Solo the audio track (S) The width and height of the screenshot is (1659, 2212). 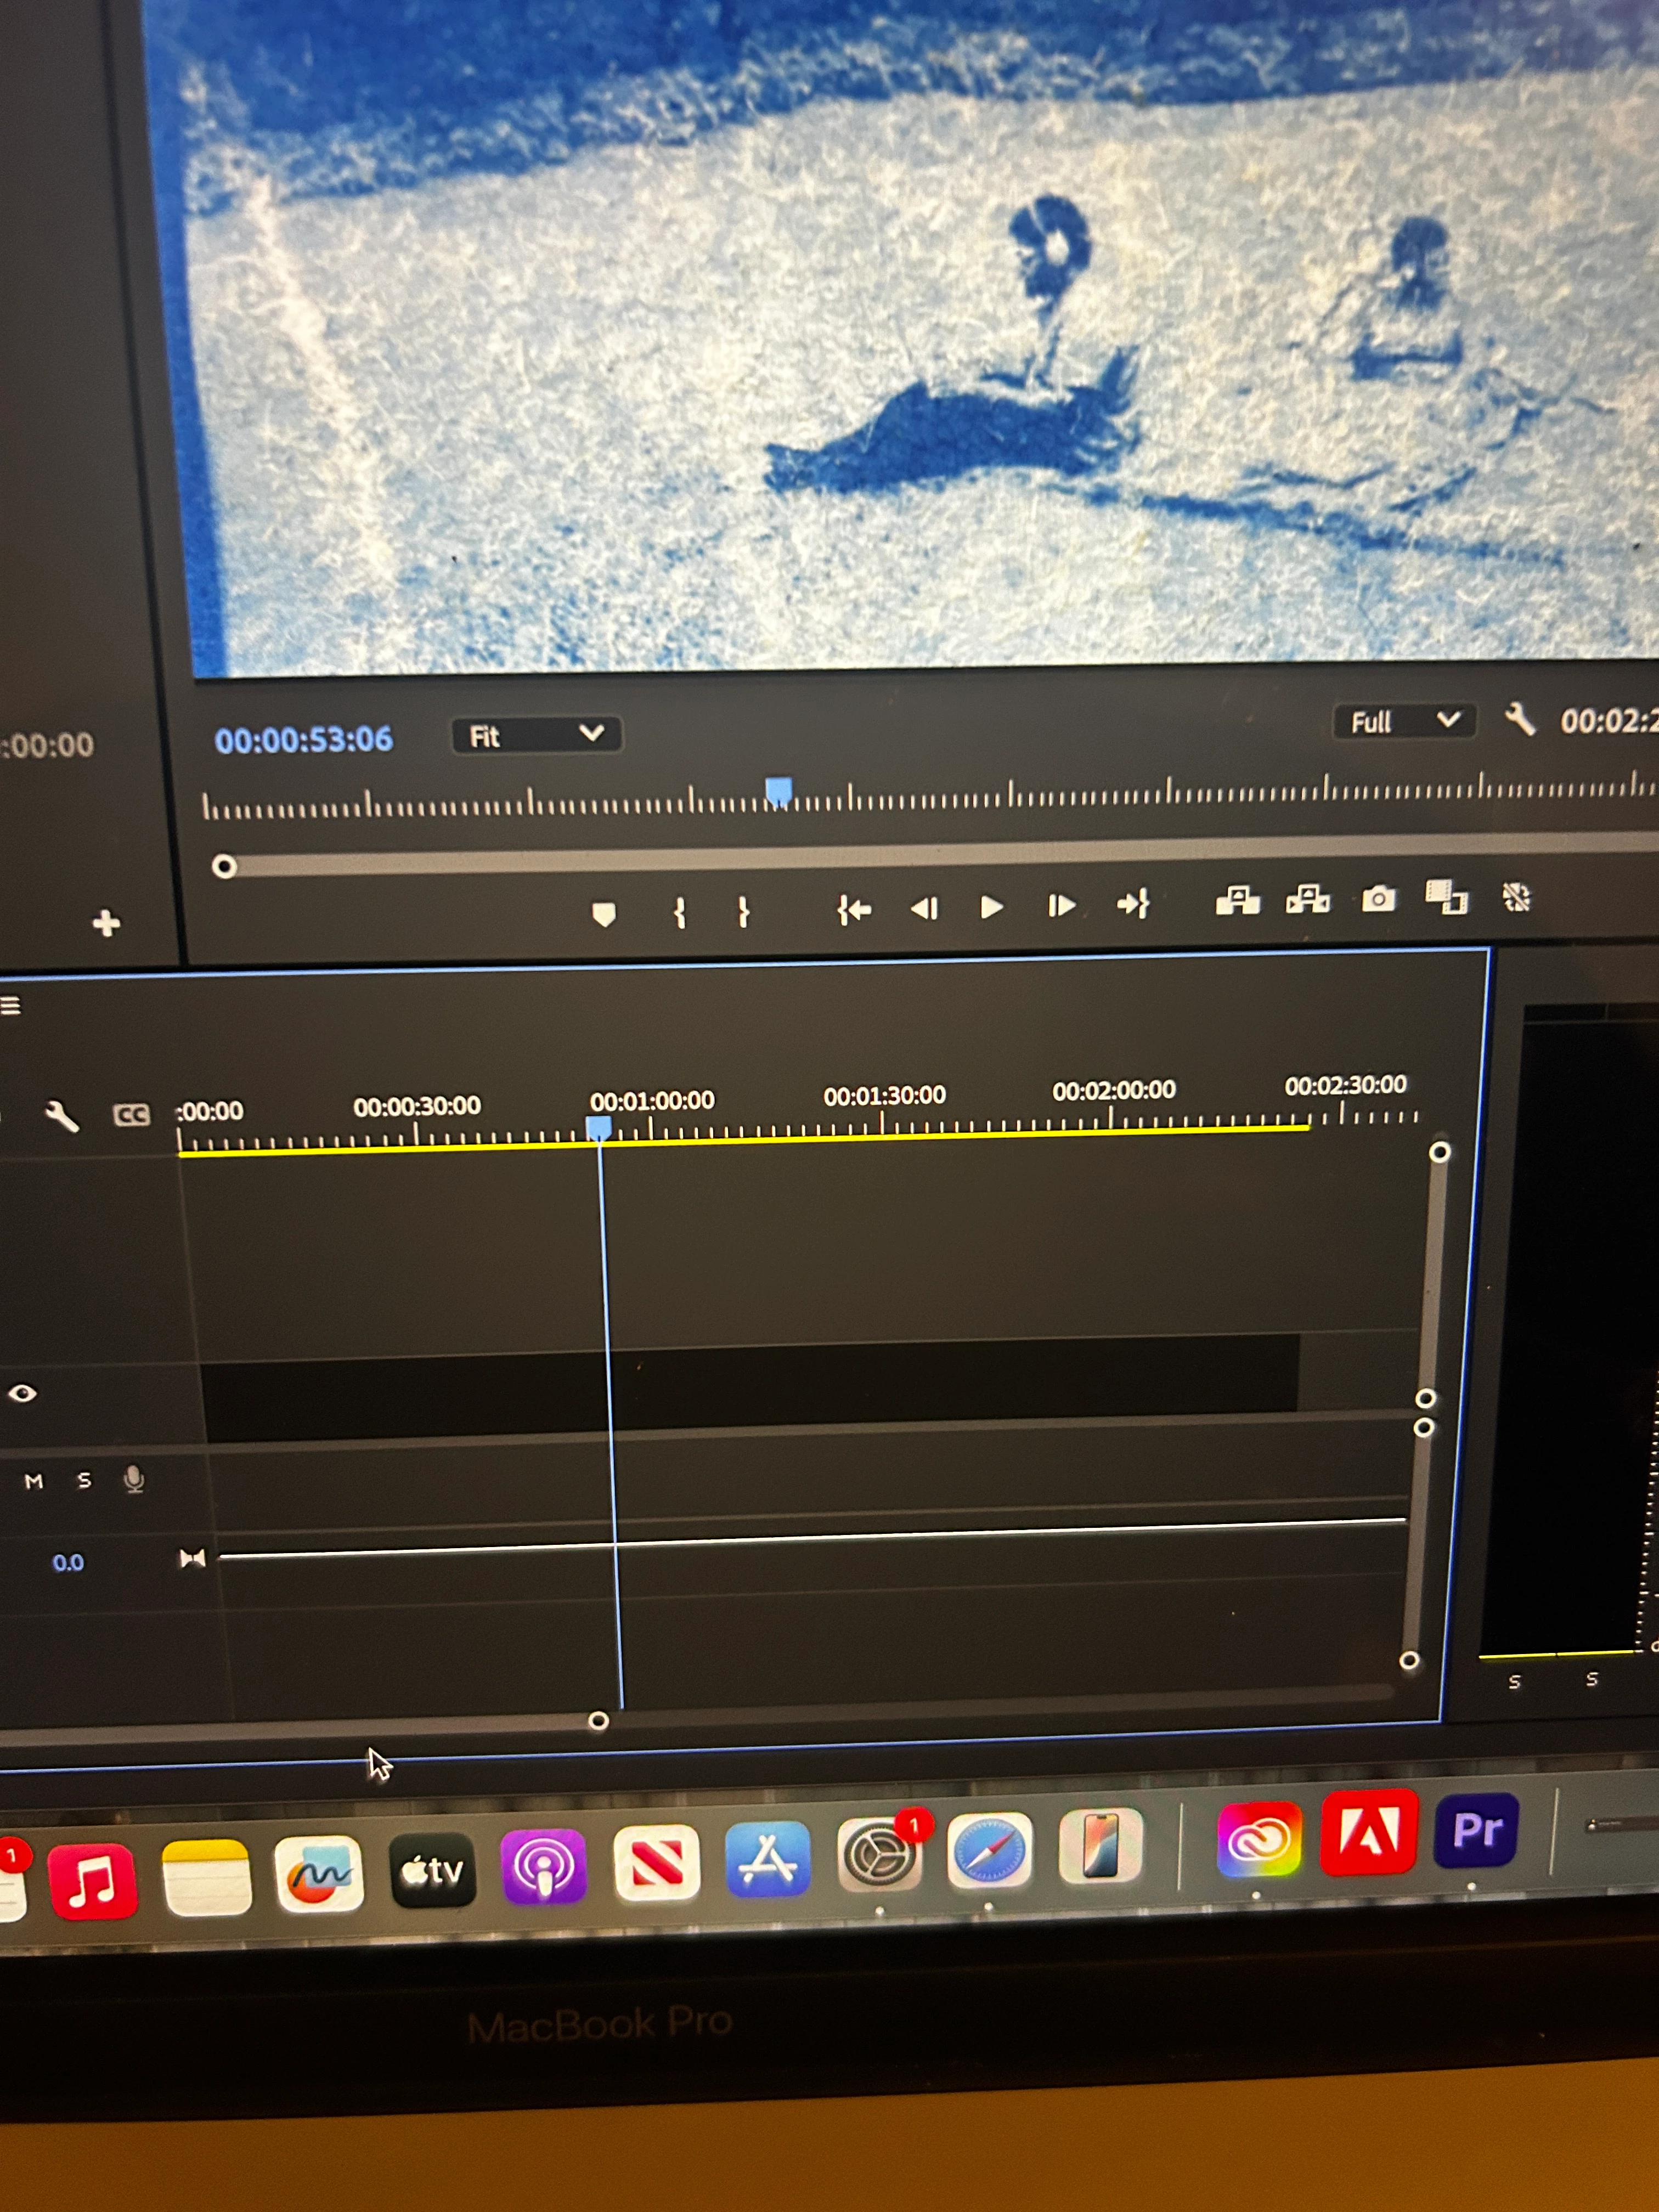click(x=84, y=1480)
